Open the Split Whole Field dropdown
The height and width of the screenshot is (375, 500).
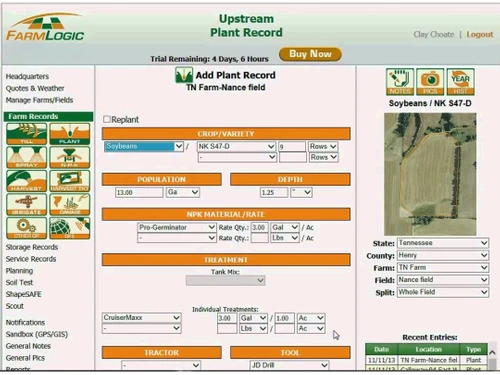[443, 292]
